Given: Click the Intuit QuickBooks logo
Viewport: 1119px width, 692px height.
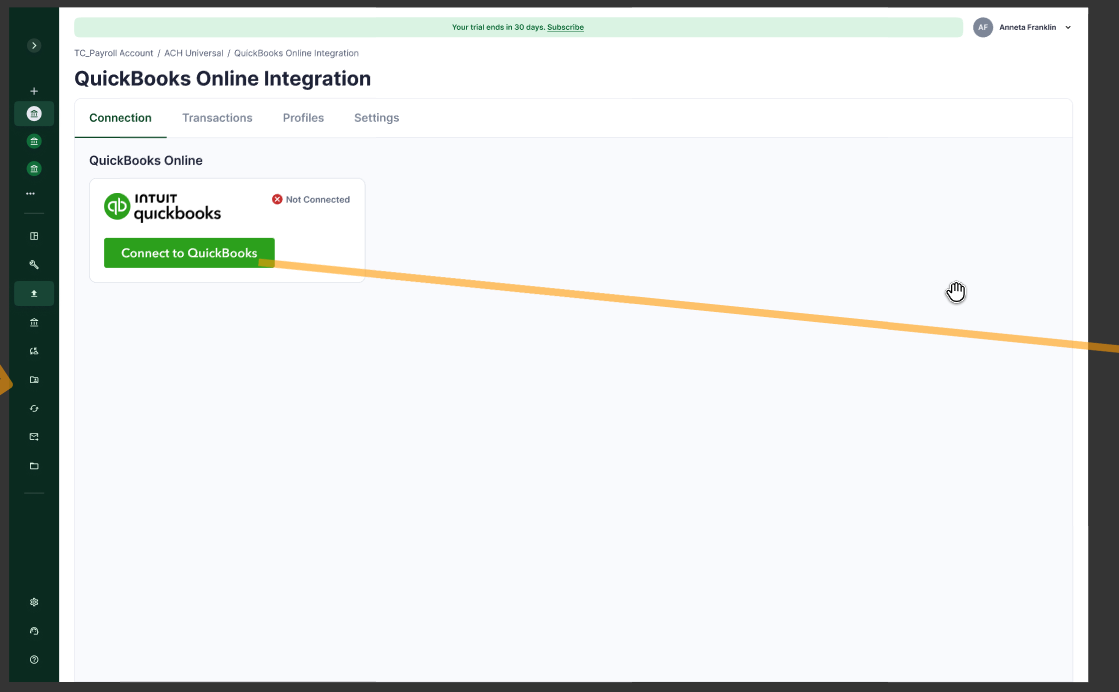Looking at the screenshot, I should click(163, 207).
